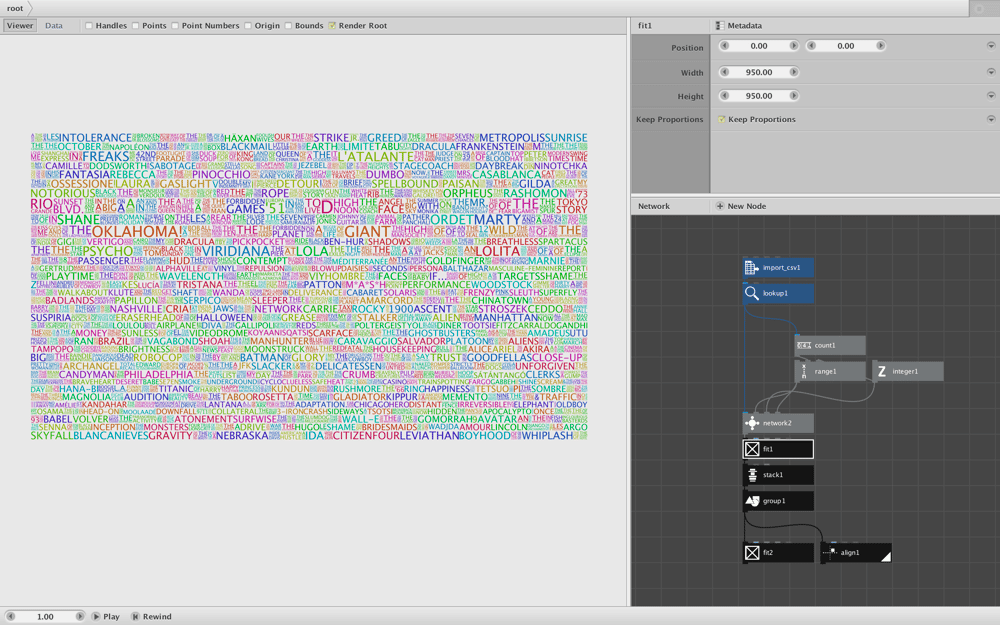Screen dimensions: 1000x625
Task: Step frame forward with right arrow
Action: click(x=80, y=617)
